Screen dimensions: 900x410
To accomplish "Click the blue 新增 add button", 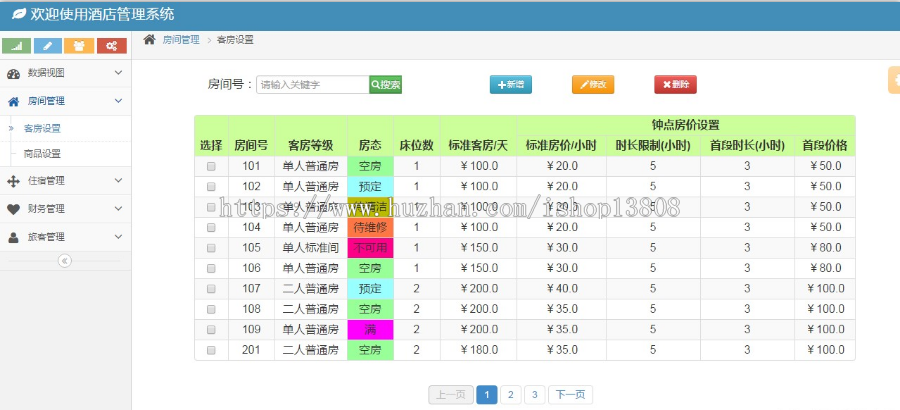I will (511, 84).
